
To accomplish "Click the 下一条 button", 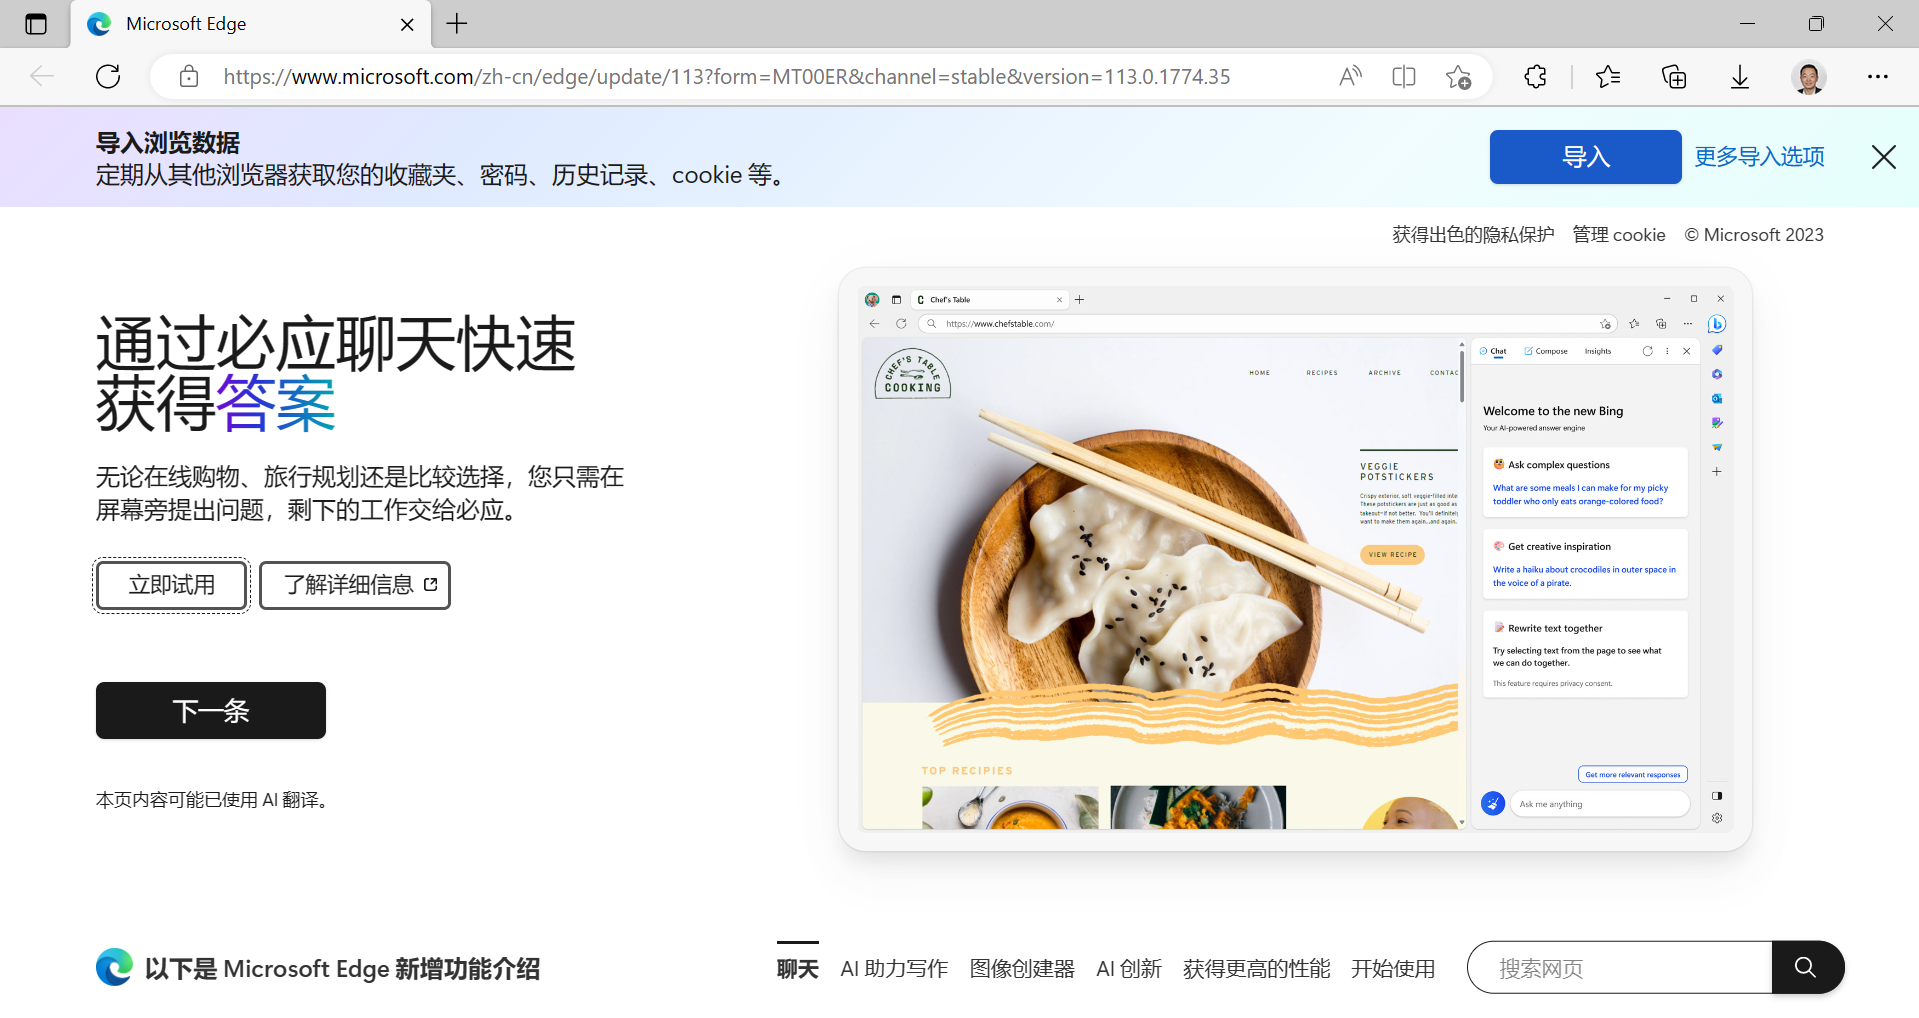I will click(x=211, y=711).
